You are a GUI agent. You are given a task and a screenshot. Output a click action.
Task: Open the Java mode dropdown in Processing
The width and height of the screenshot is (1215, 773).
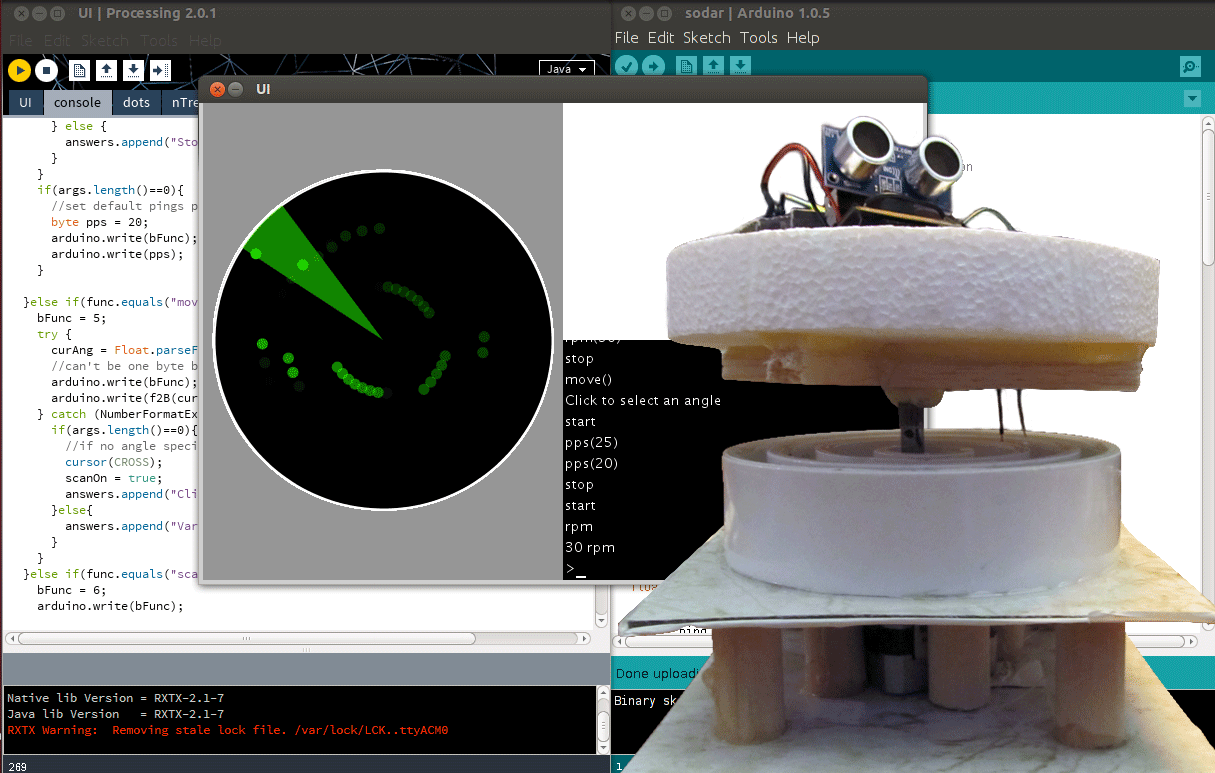click(x=567, y=68)
